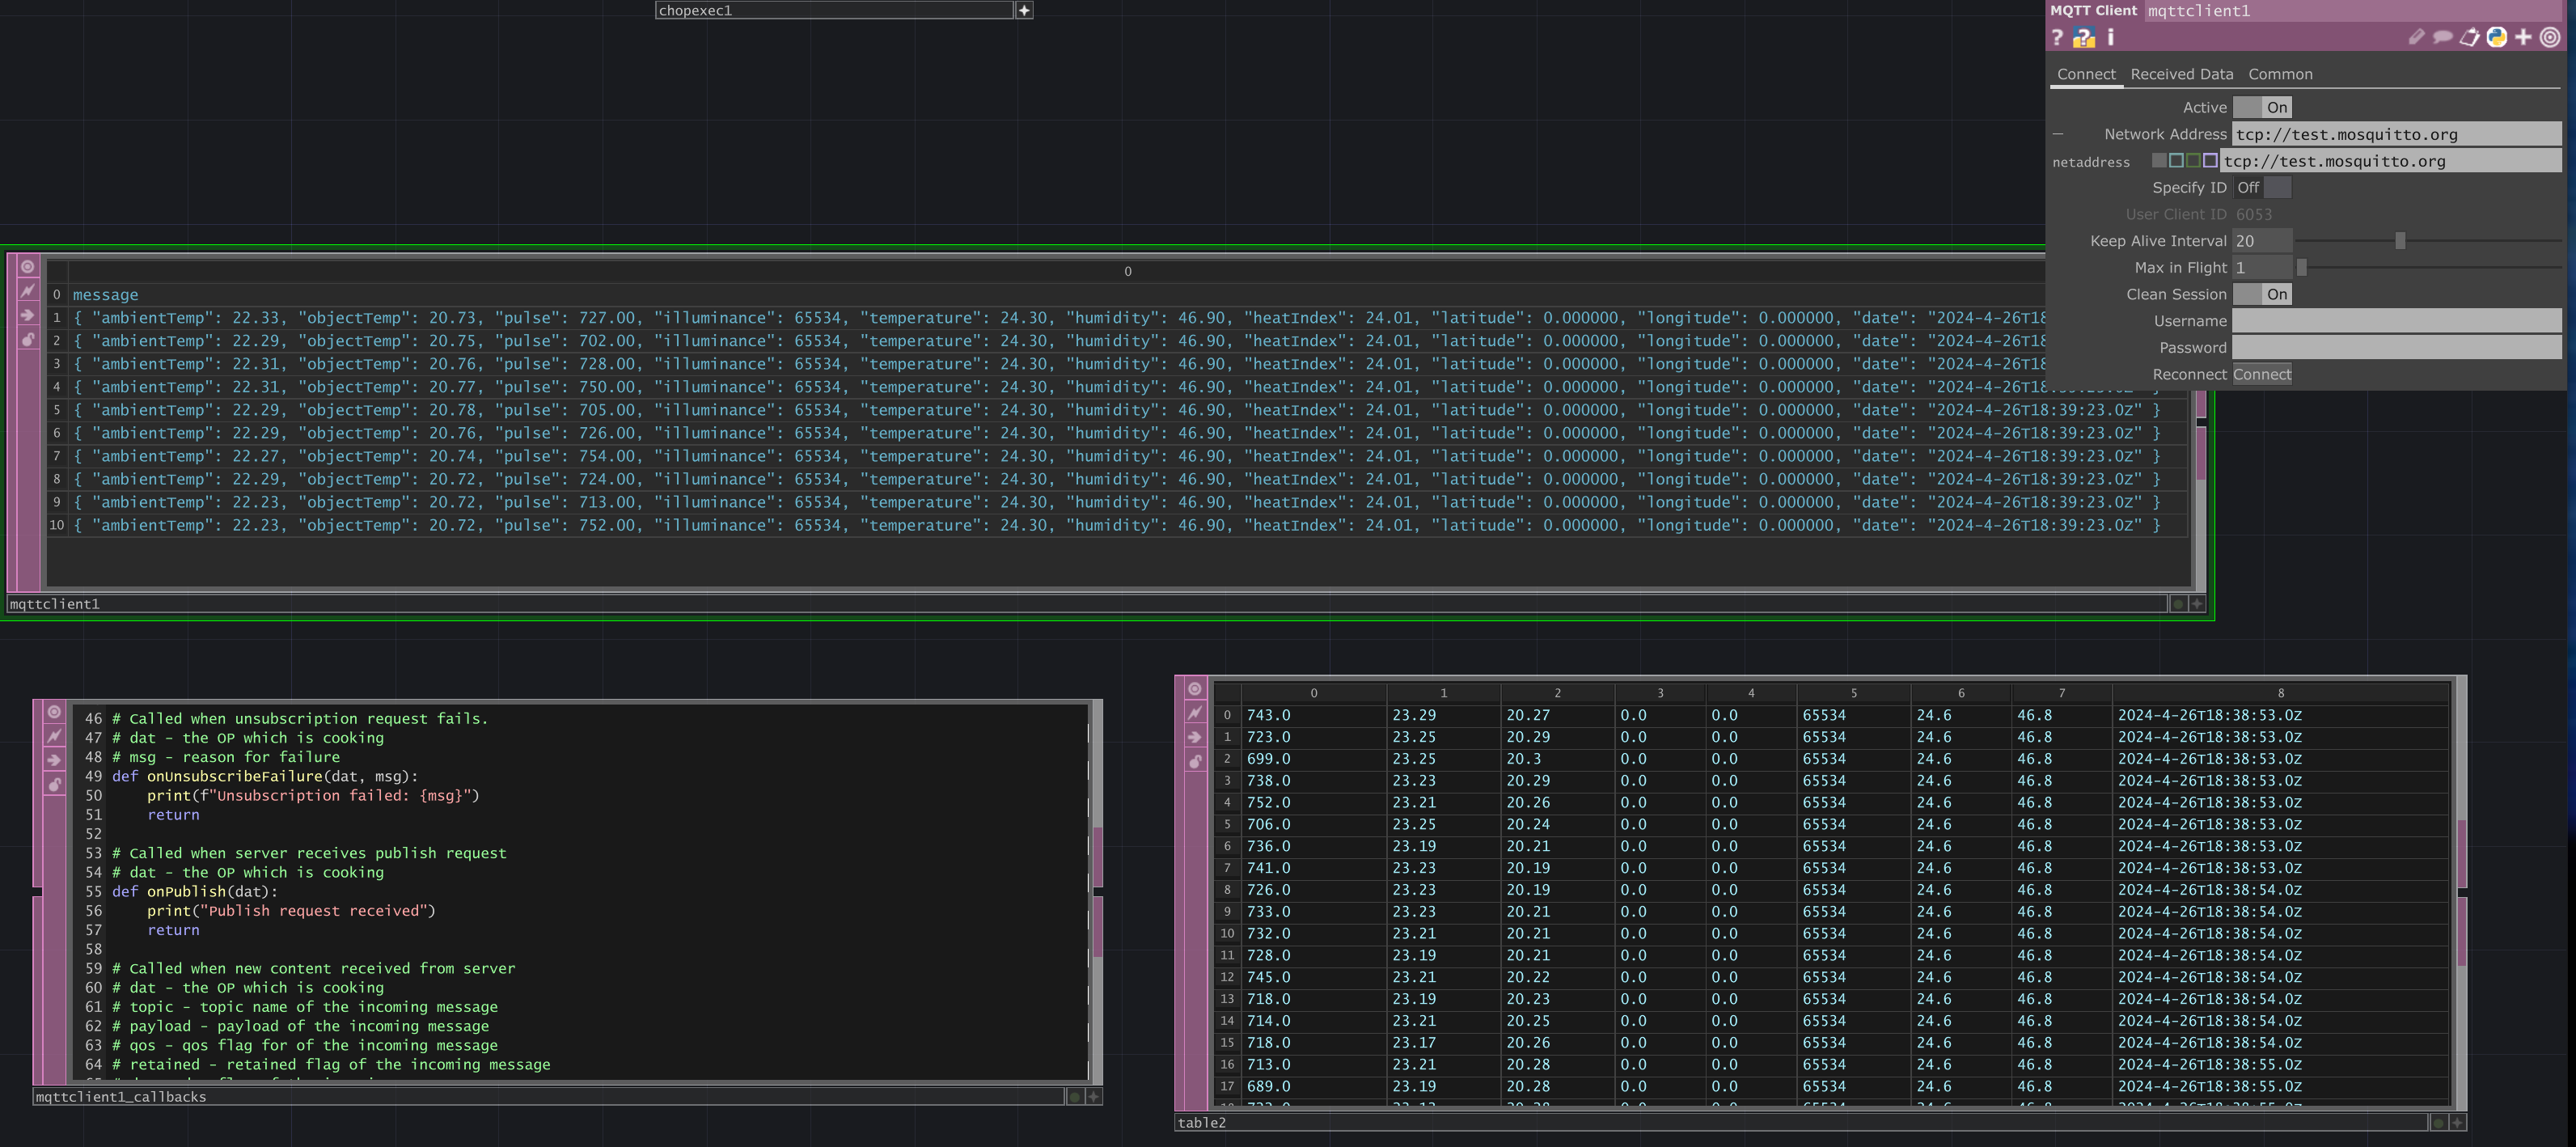Switch to Common tab

2280,75
